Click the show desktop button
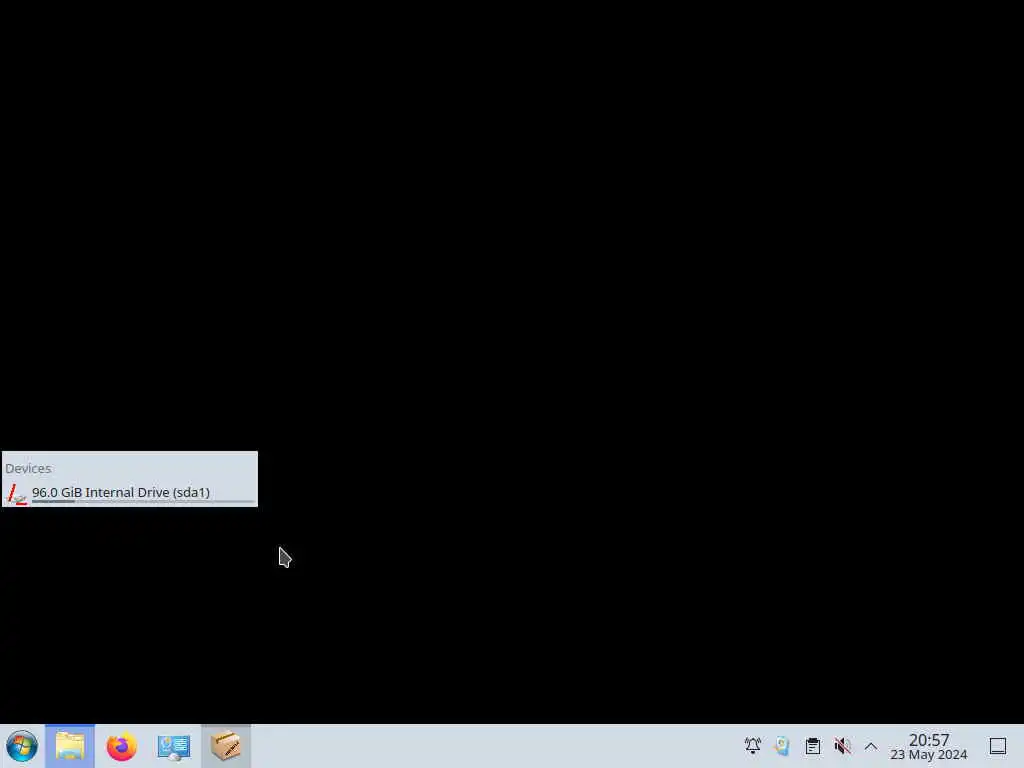 (x=998, y=746)
